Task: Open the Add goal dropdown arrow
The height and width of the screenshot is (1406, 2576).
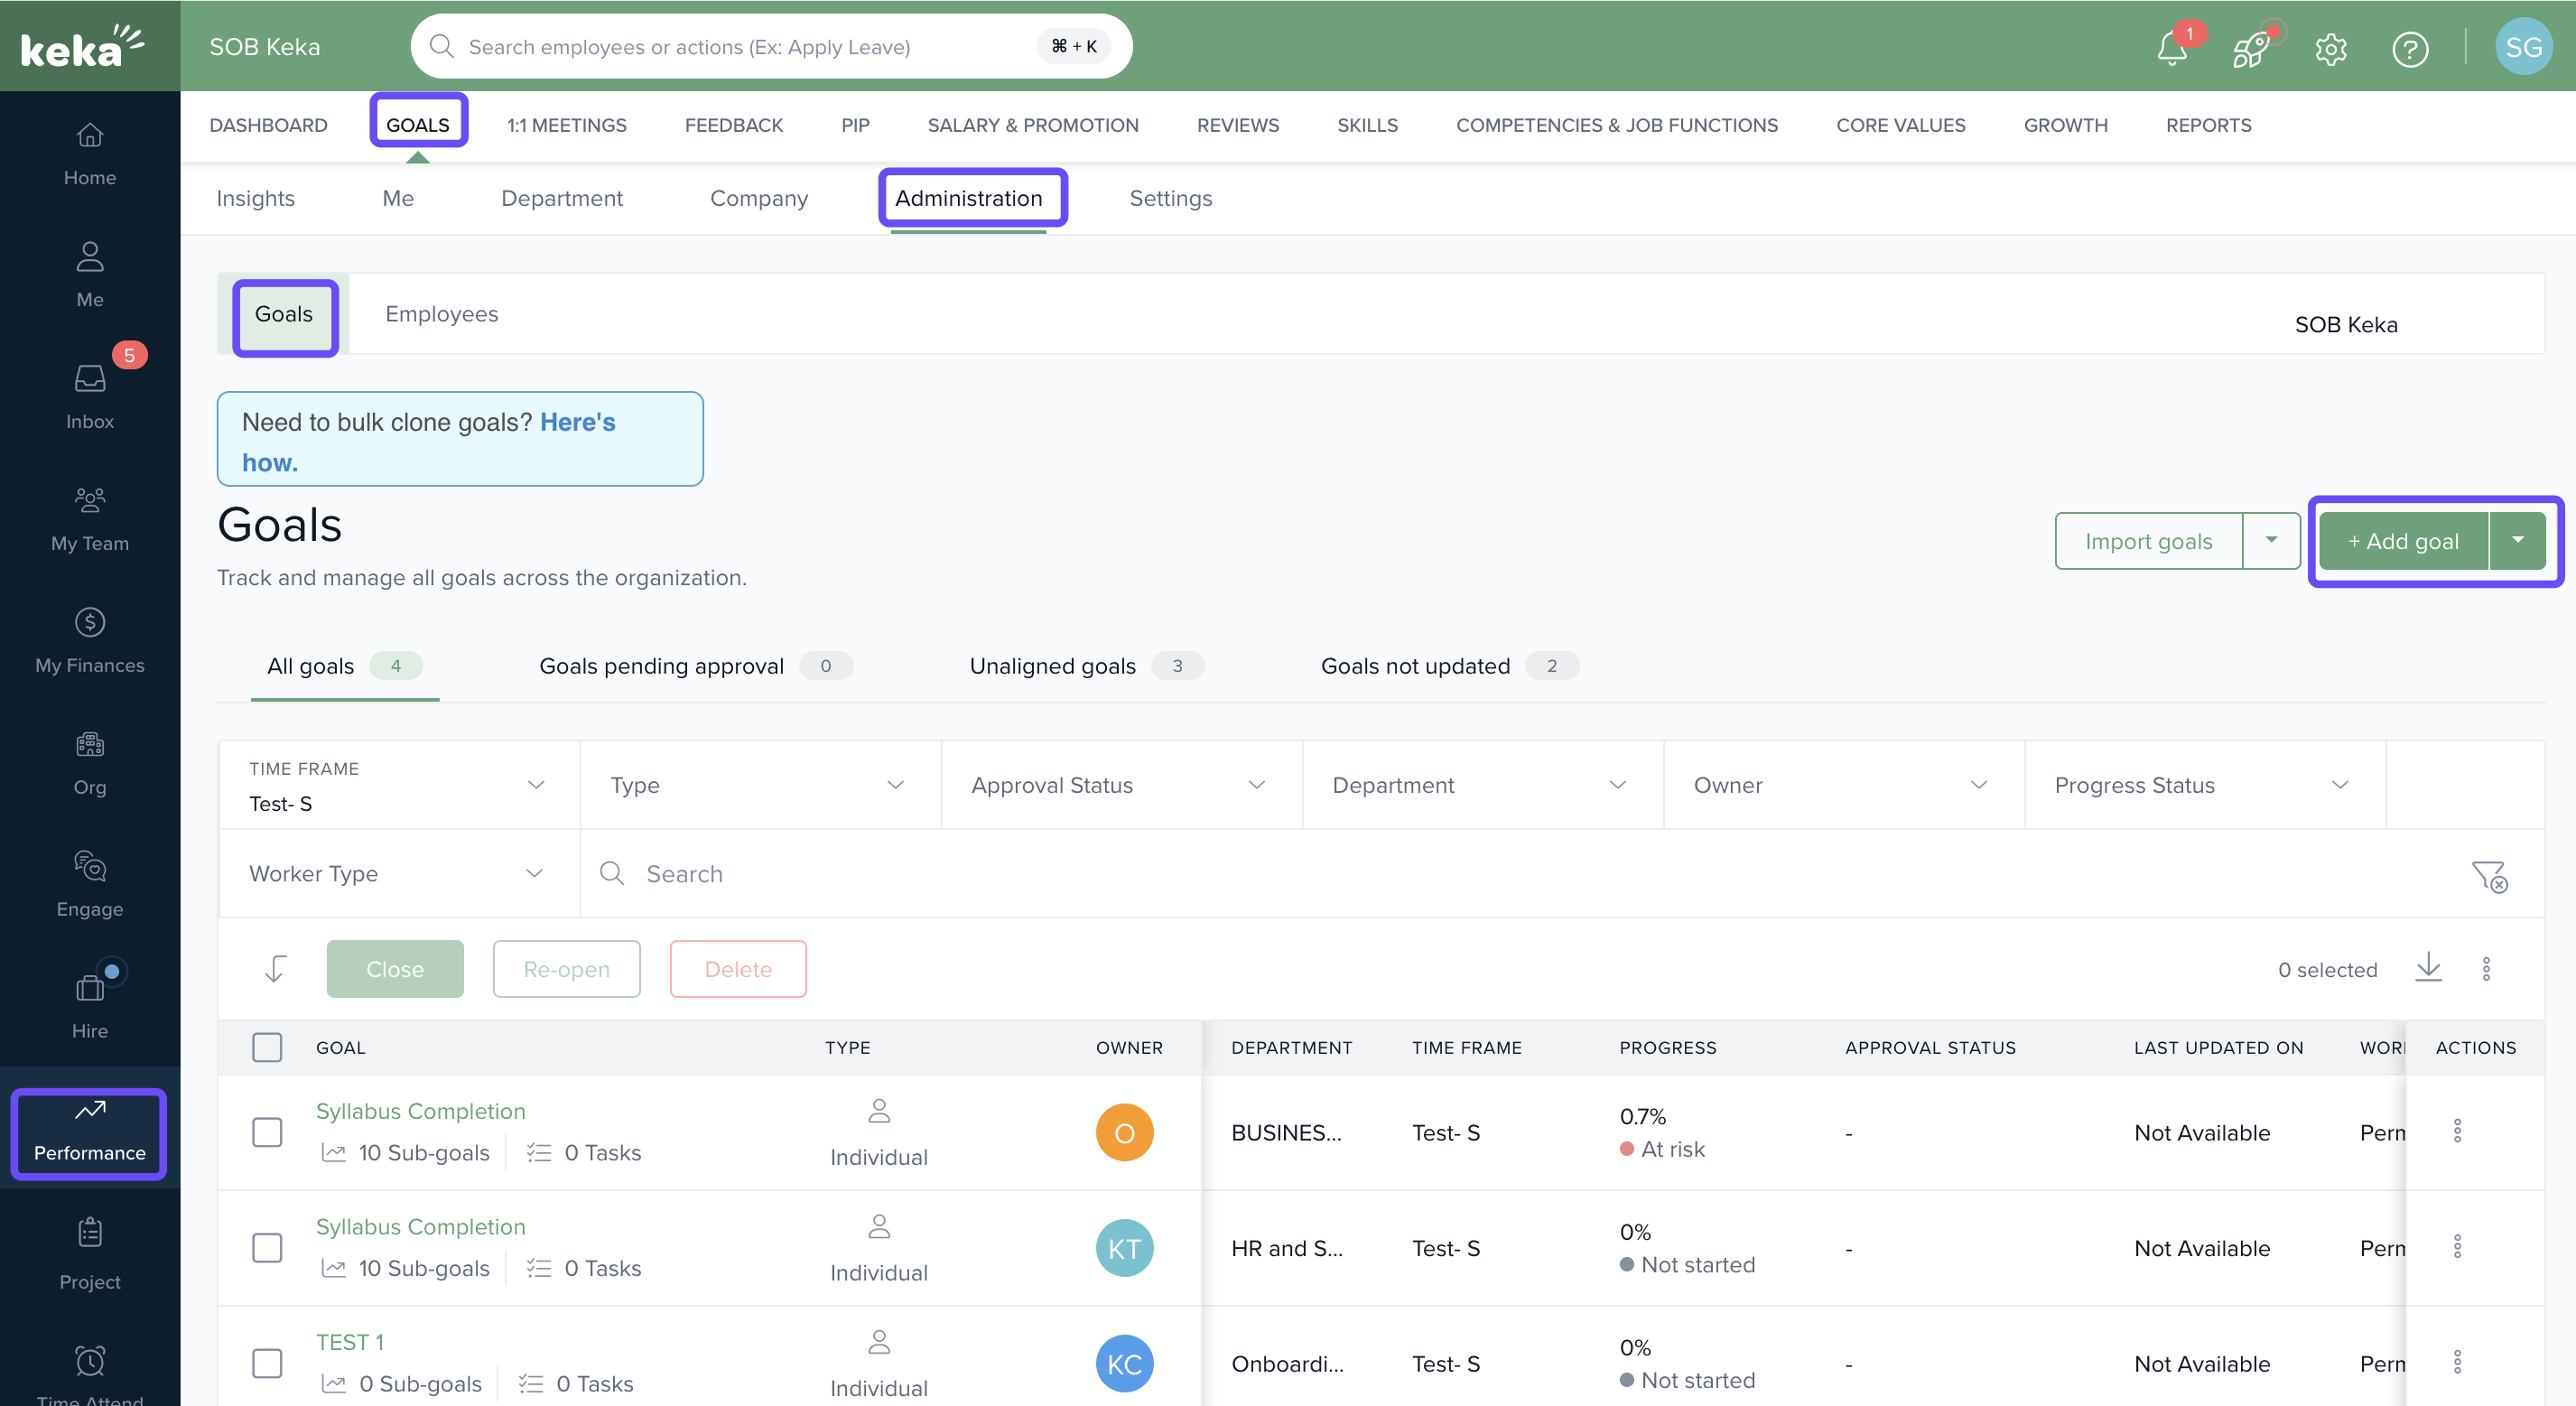Action: (x=2517, y=540)
